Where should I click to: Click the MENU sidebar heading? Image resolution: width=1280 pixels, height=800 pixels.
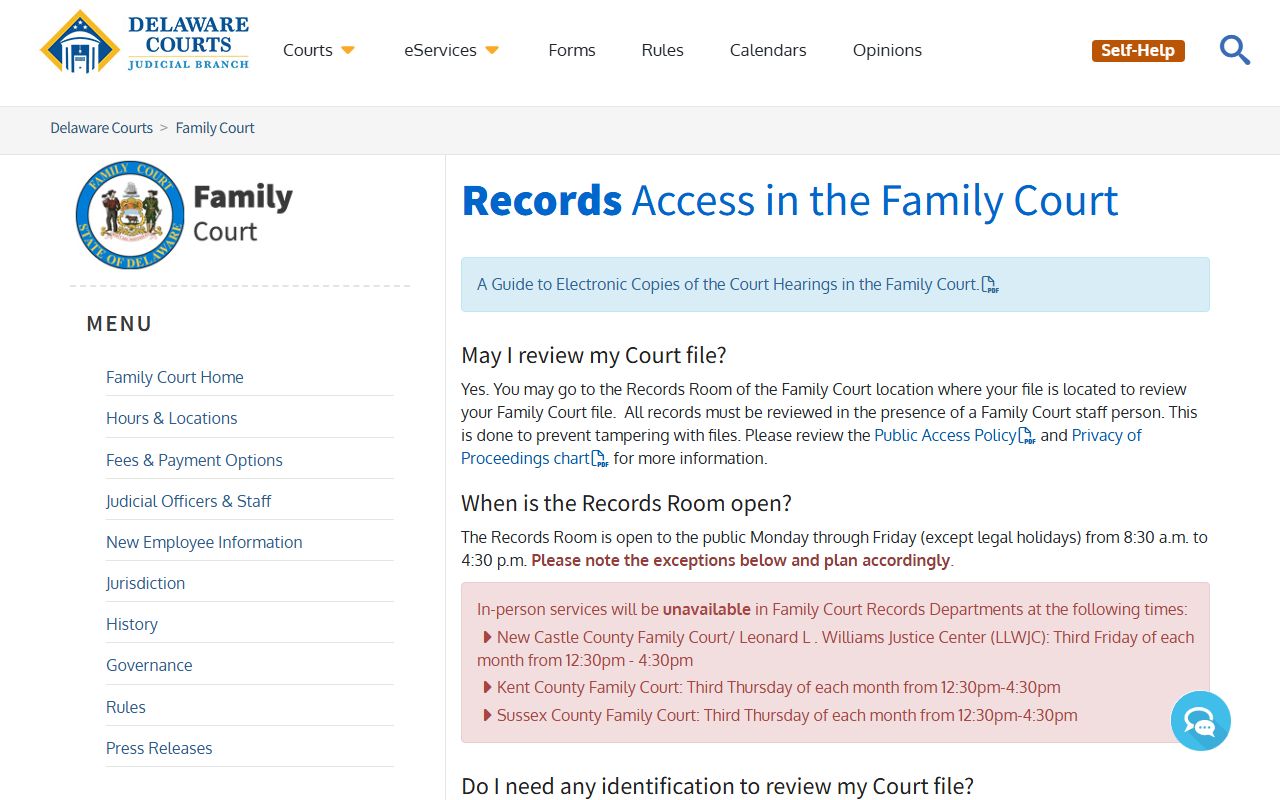point(120,324)
